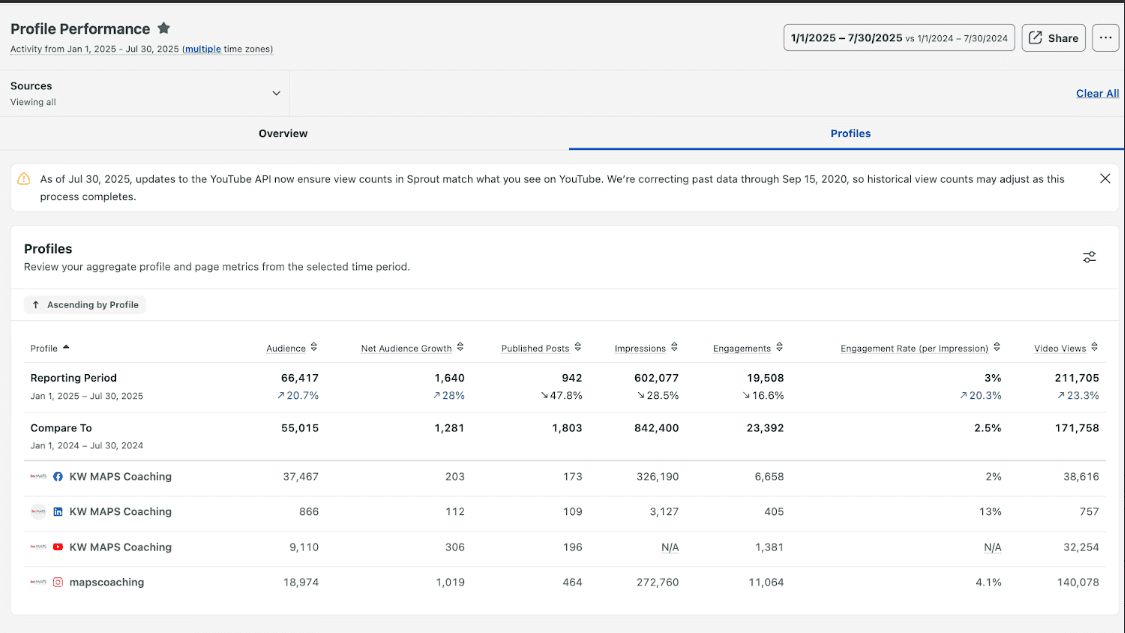Open the three-dot more options menu
This screenshot has height=633, width=1125.
click(x=1105, y=38)
